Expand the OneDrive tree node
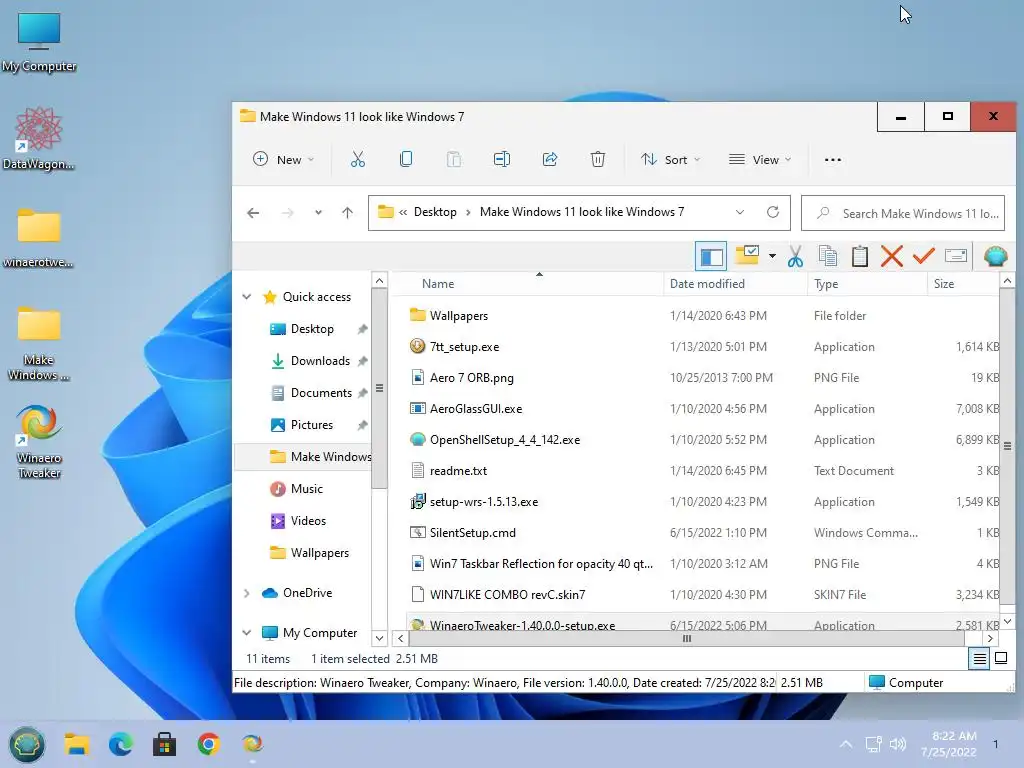Viewport: 1024px width, 768px height. 247,593
